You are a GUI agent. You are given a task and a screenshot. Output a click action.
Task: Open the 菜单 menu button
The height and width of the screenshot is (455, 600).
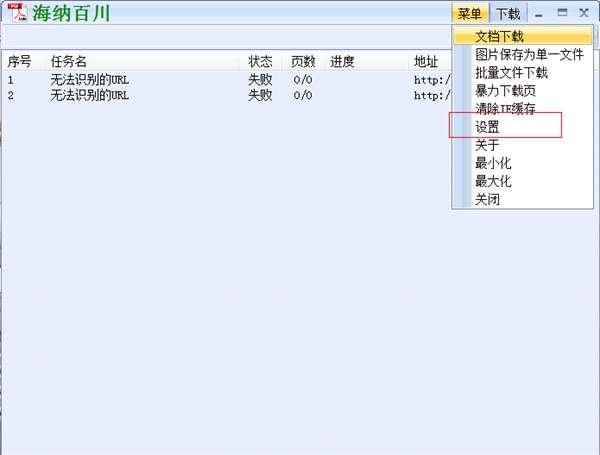coord(470,14)
